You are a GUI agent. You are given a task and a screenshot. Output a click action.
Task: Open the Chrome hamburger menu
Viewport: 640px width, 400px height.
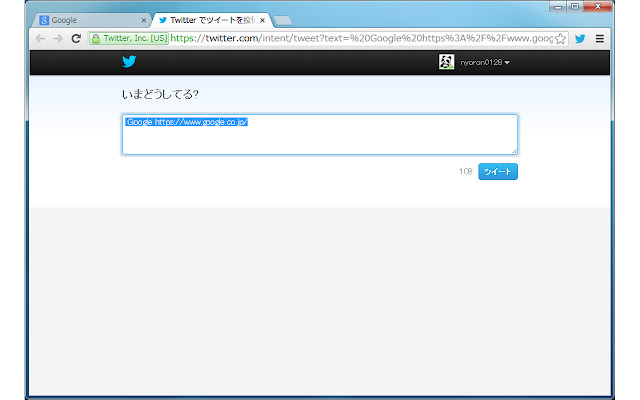[x=600, y=39]
